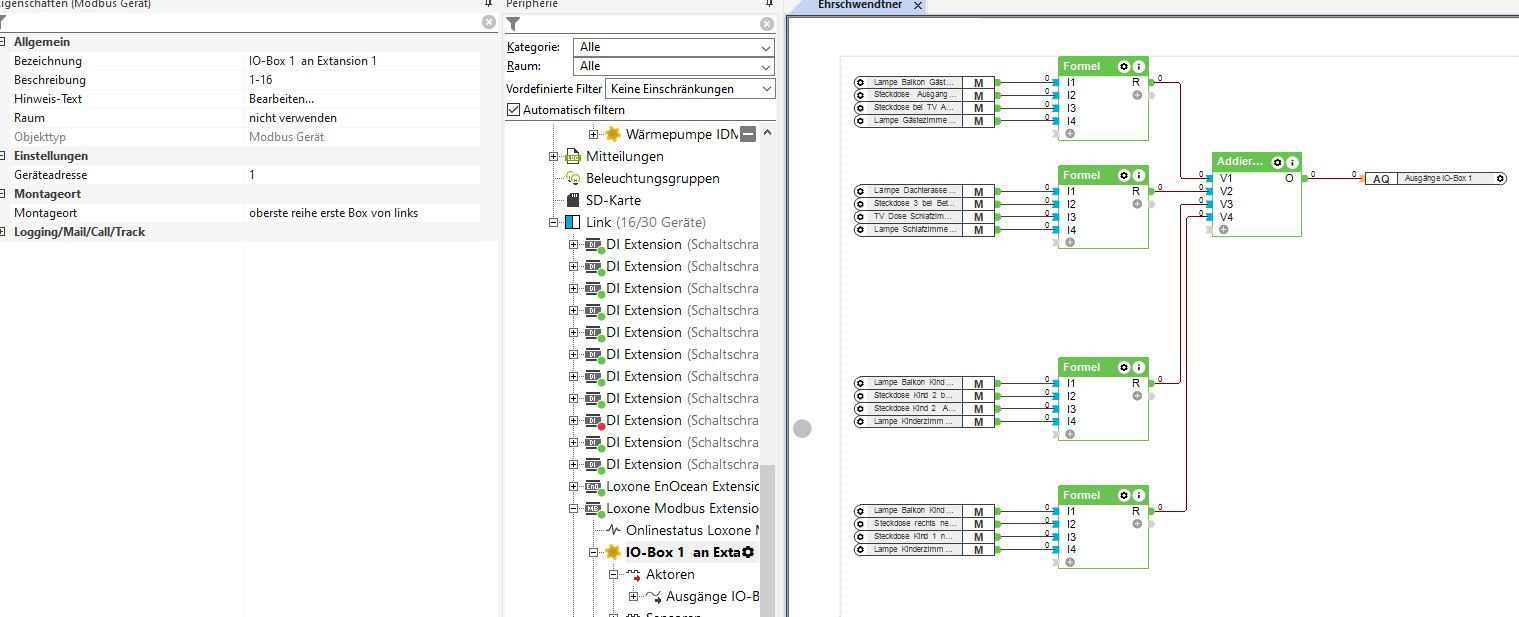
Task: Select Loxone EnOcean Extension entry
Action: (682, 486)
